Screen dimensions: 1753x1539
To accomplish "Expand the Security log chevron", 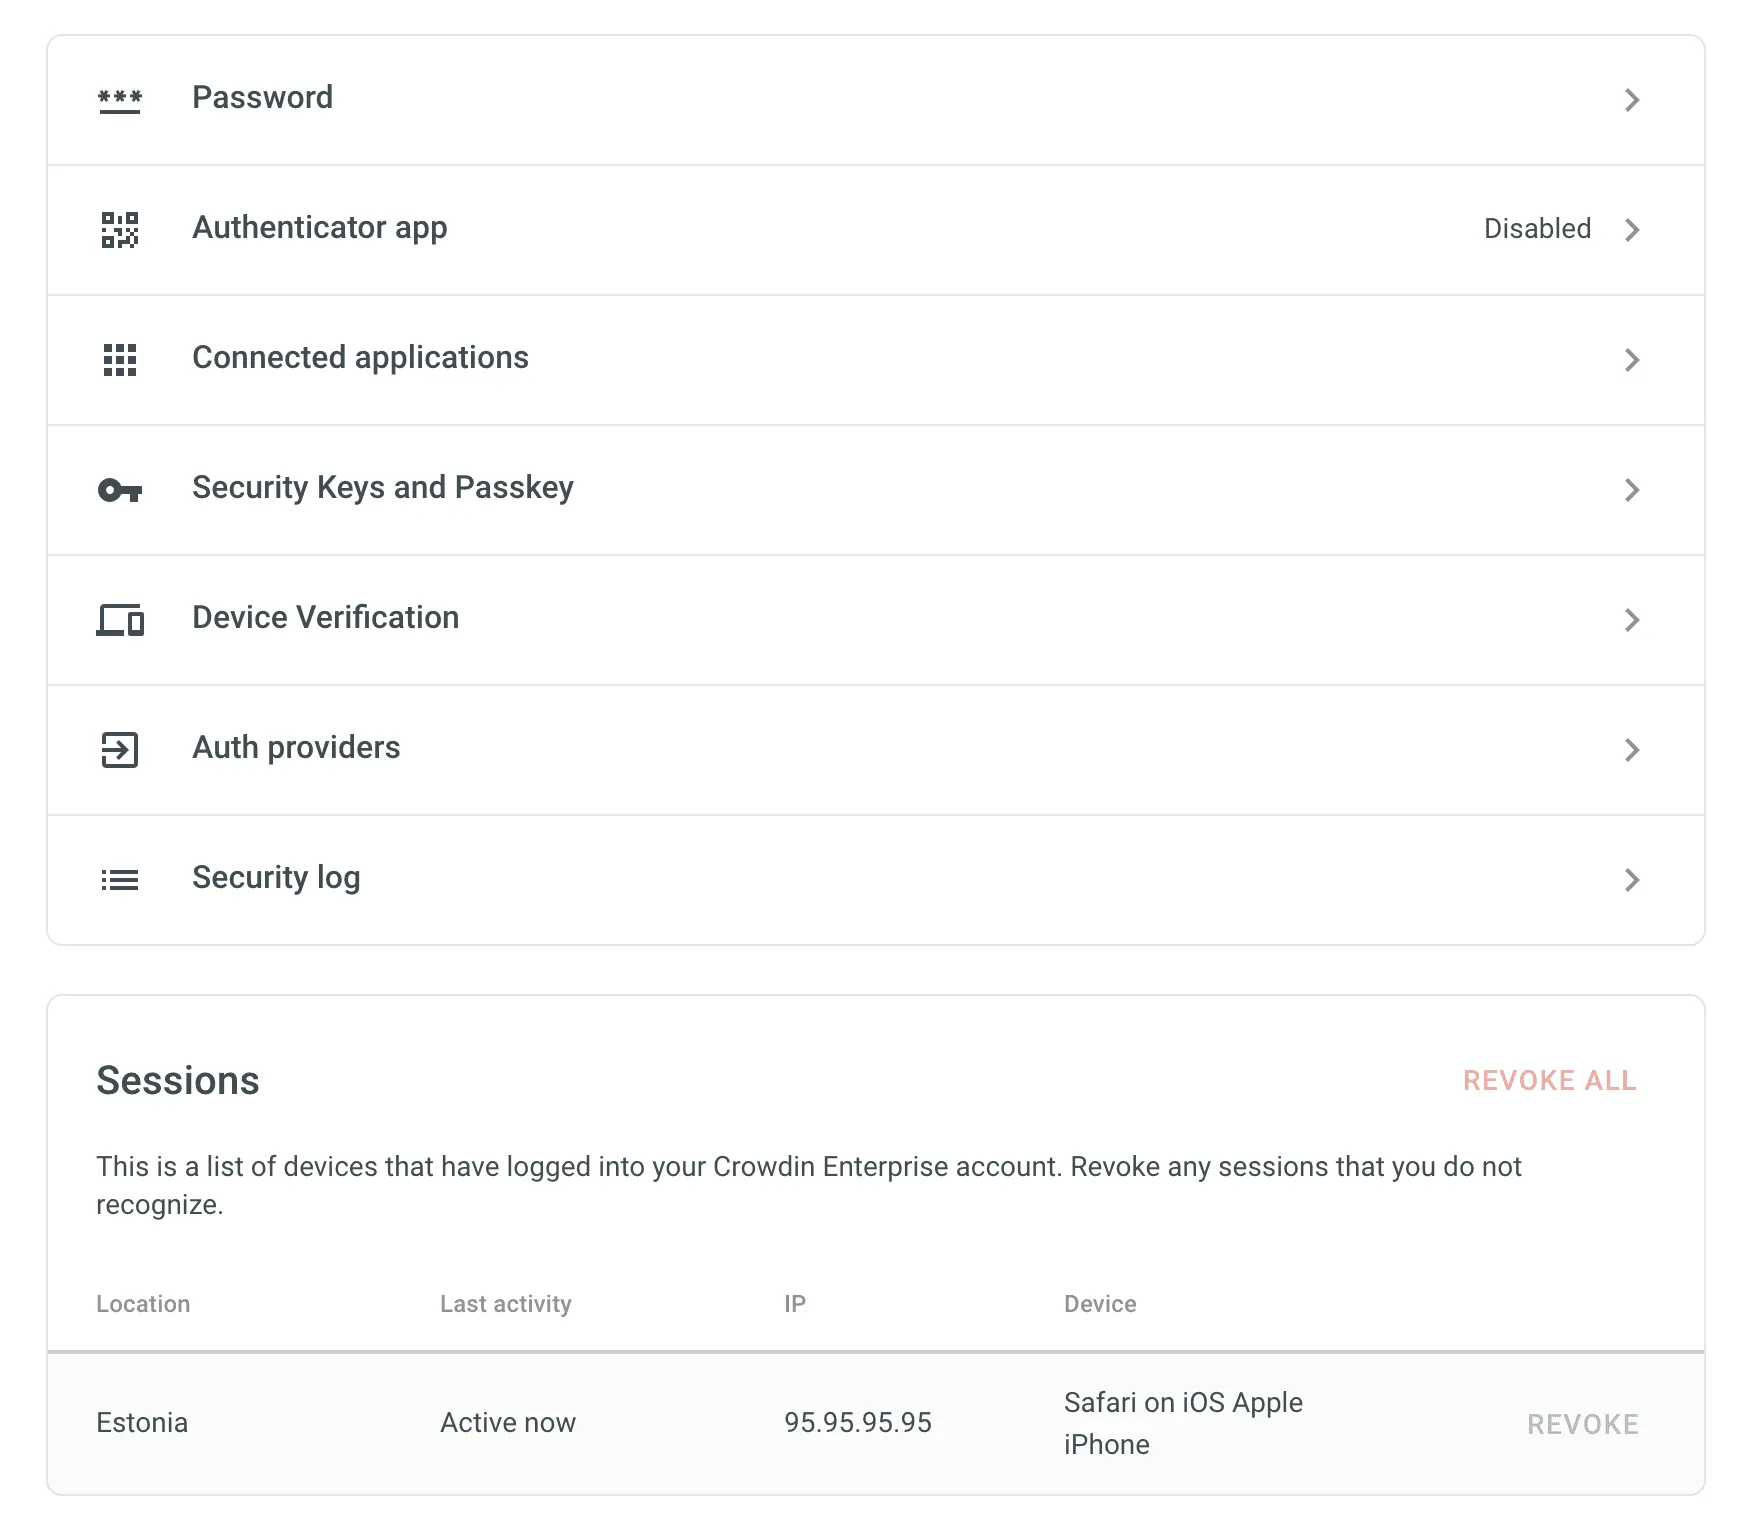I will (x=1632, y=879).
